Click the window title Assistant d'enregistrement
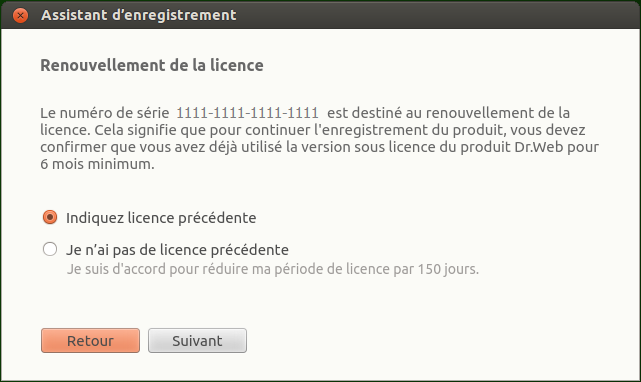Screen dimensions: 641x382 point(139,15)
